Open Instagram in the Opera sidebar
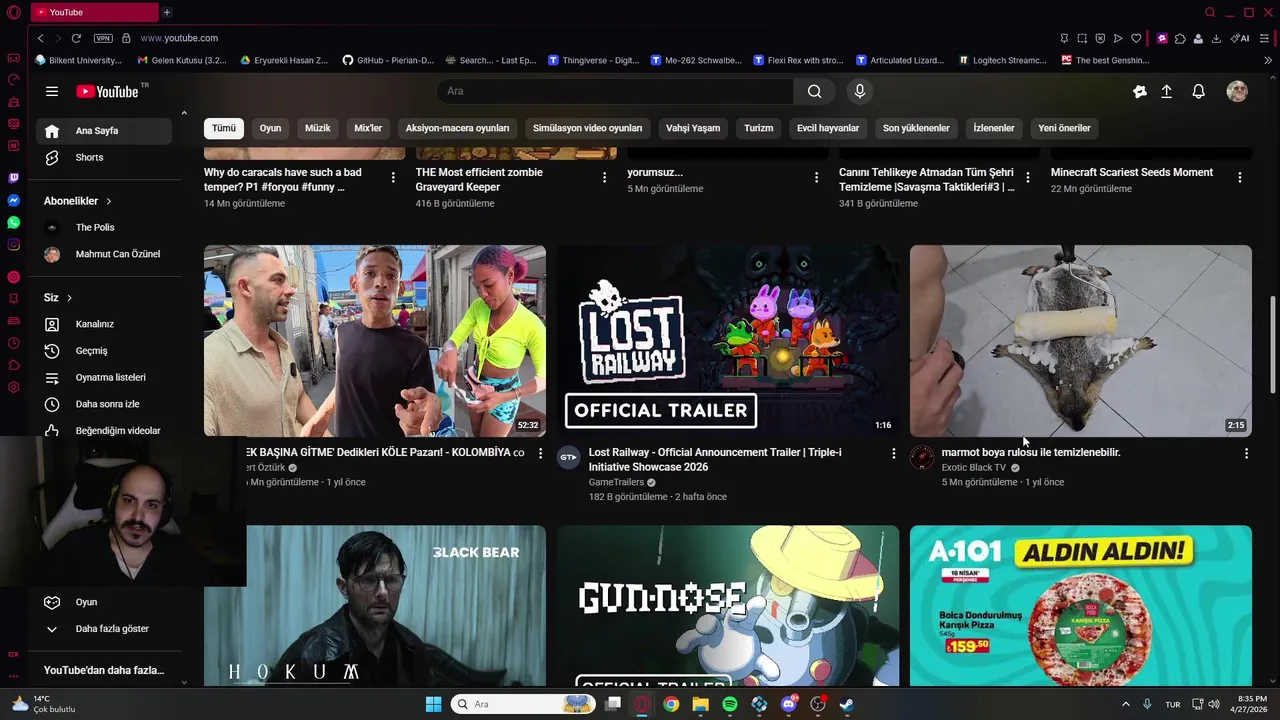 pyautogui.click(x=13, y=244)
